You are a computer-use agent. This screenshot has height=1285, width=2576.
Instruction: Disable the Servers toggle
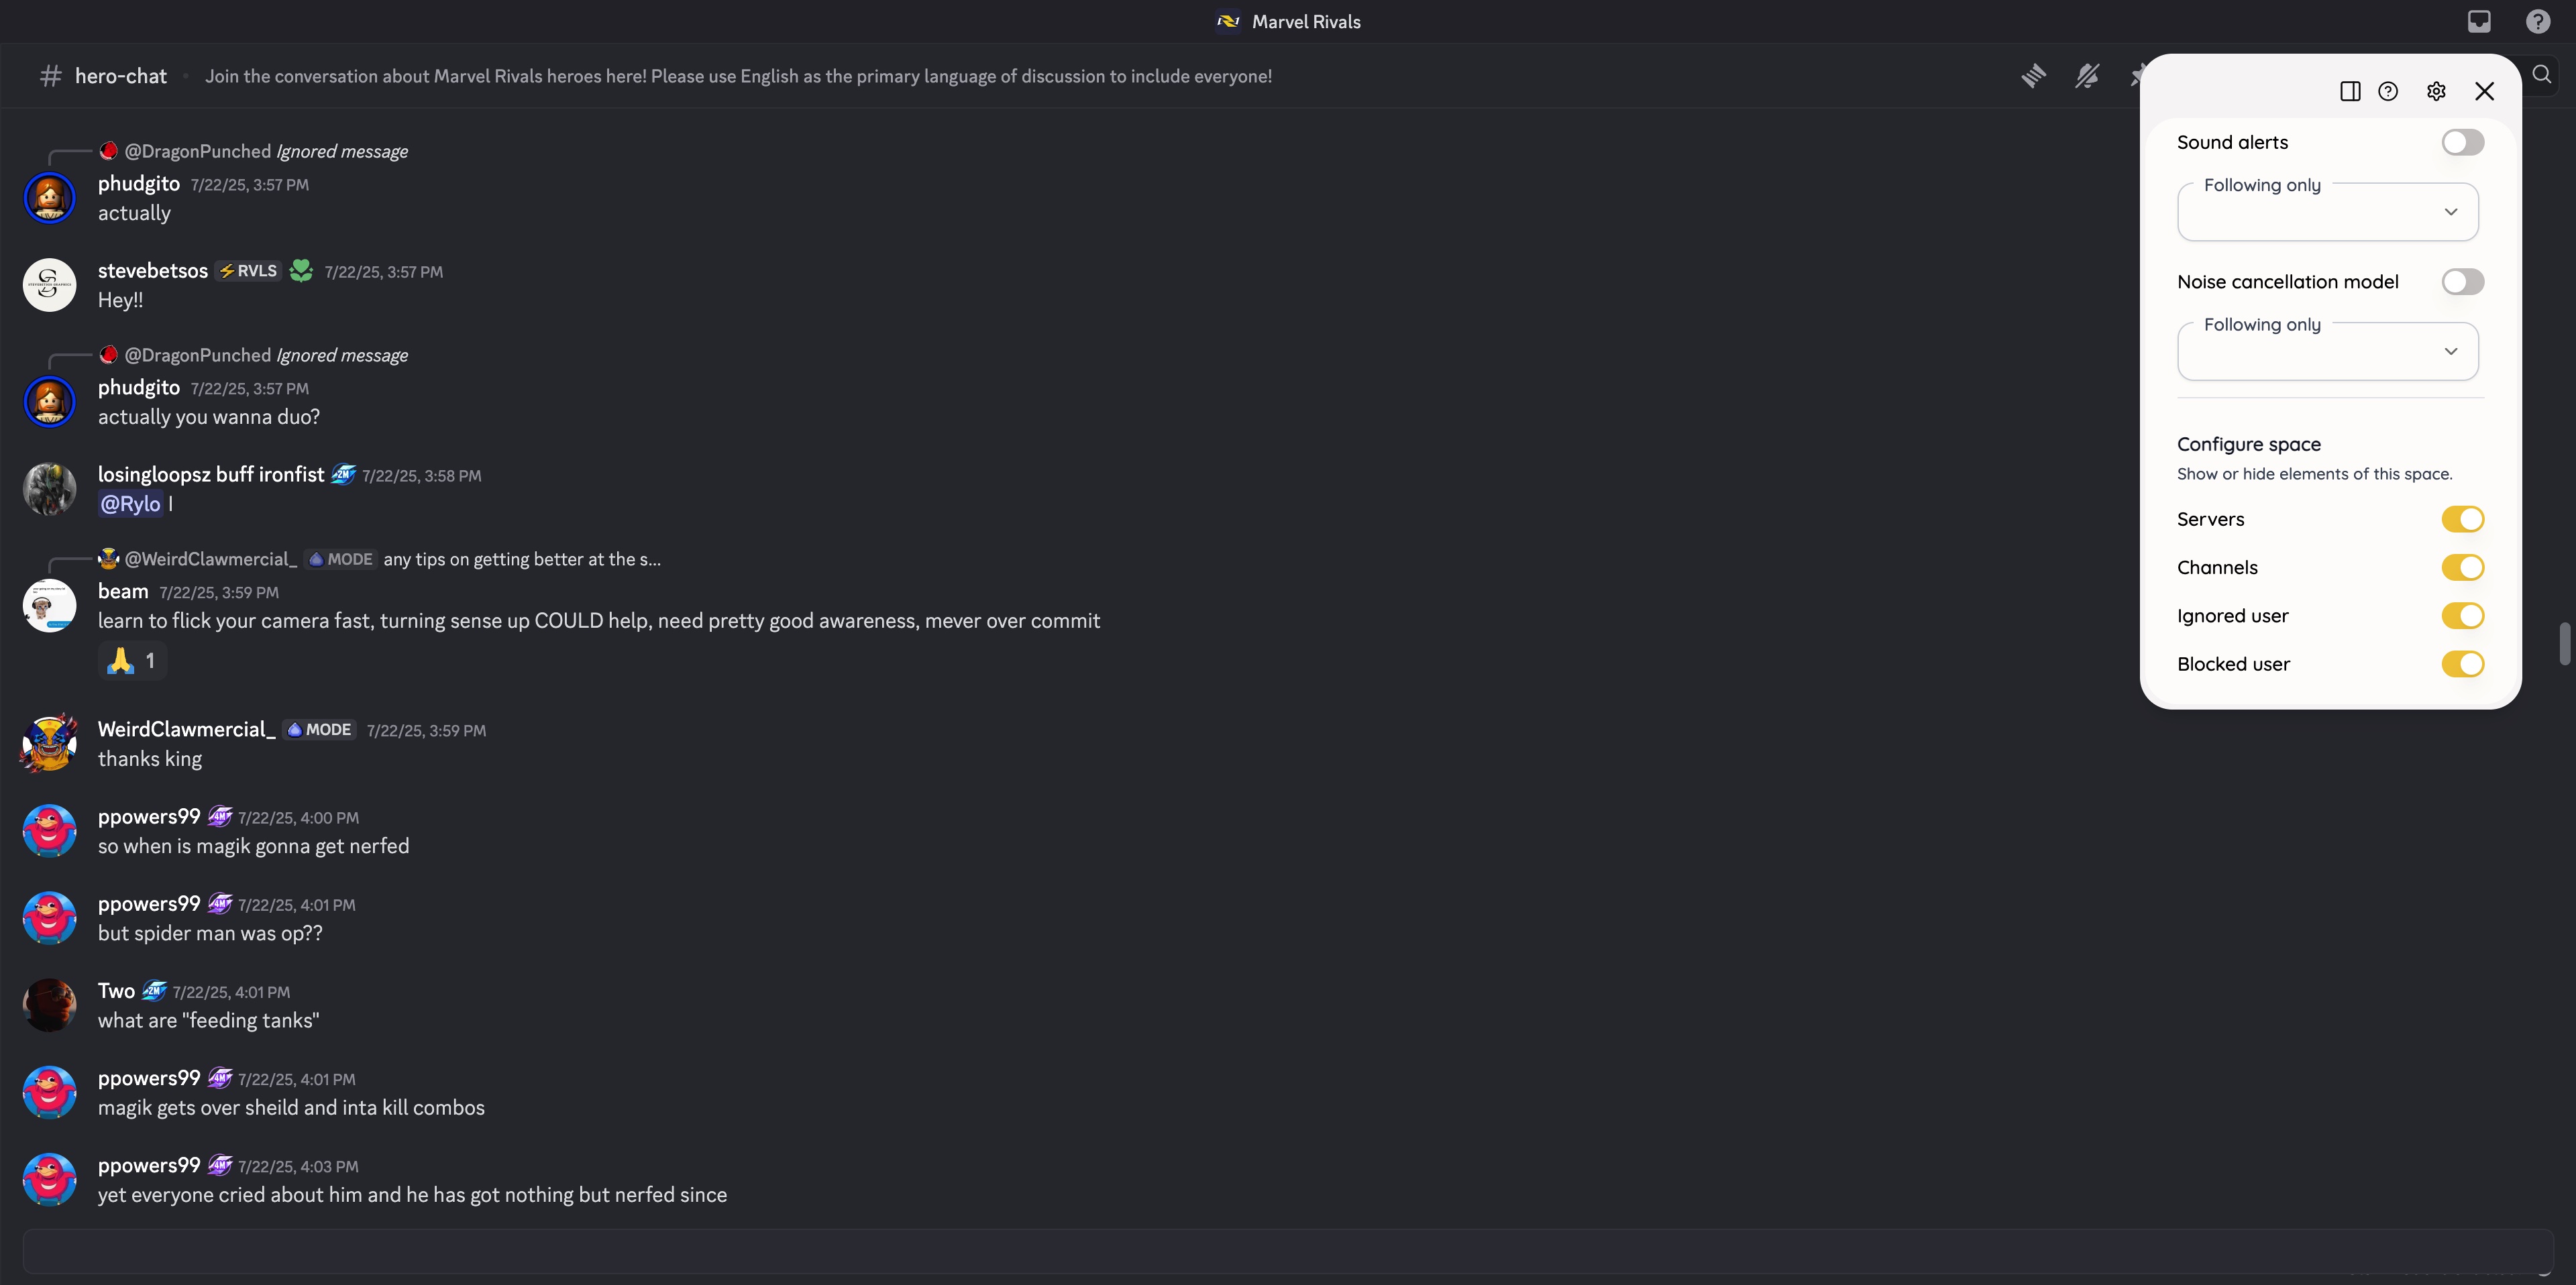tap(2462, 519)
